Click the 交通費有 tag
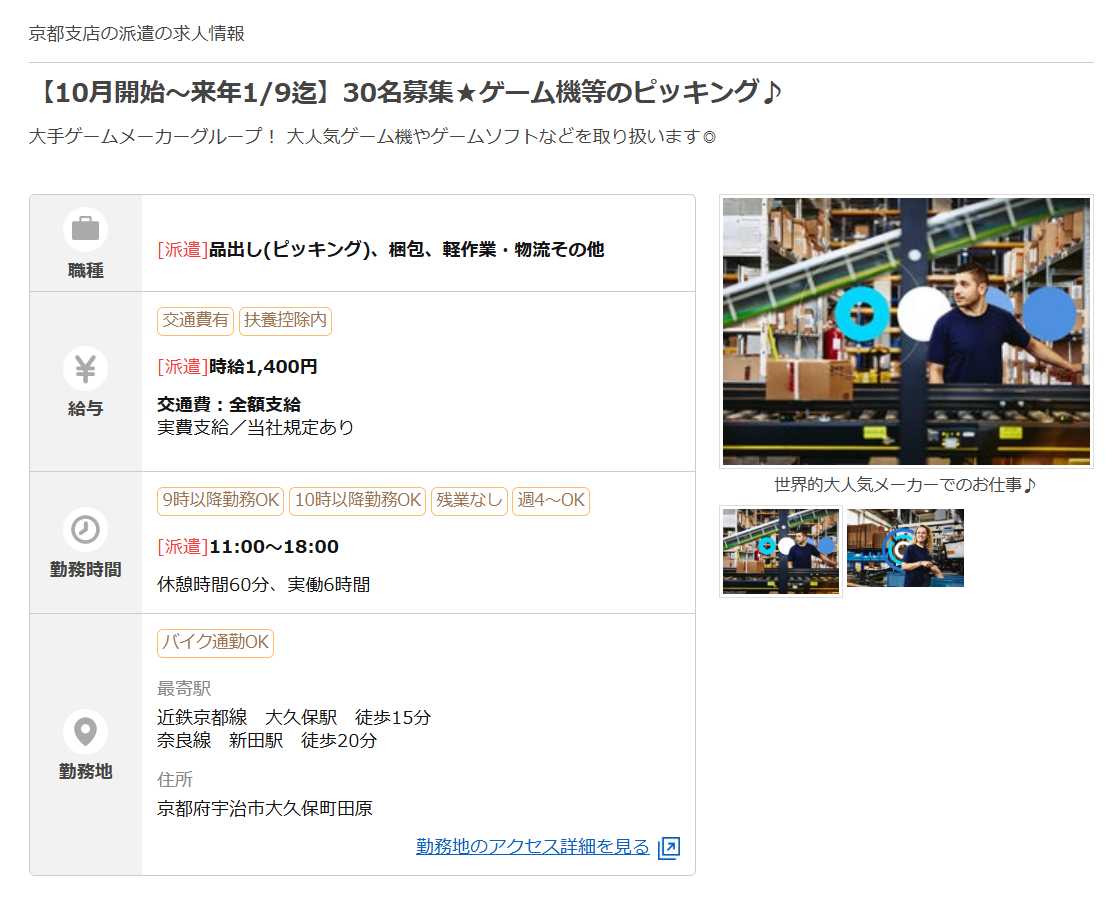 195,321
